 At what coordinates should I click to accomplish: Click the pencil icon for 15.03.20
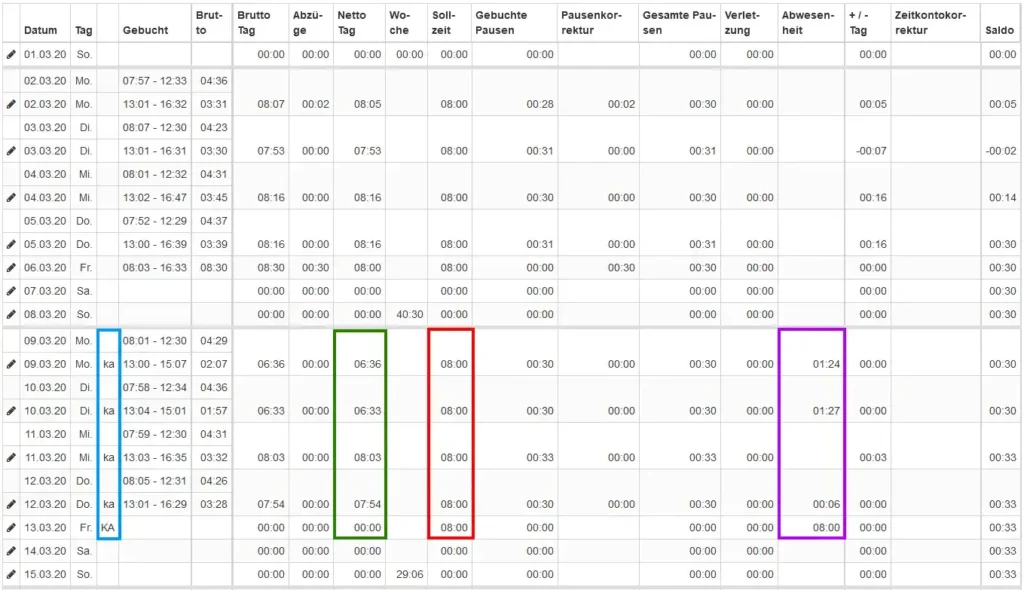coord(11,575)
